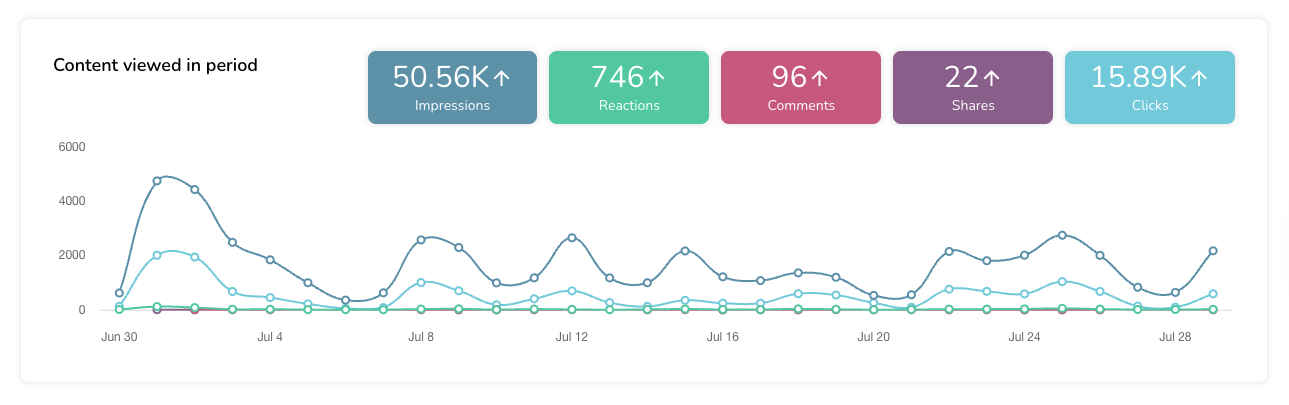Screen dimensions: 1289x405
Task: Toggle the Reactions metric card
Action: [x=629, y=88]
